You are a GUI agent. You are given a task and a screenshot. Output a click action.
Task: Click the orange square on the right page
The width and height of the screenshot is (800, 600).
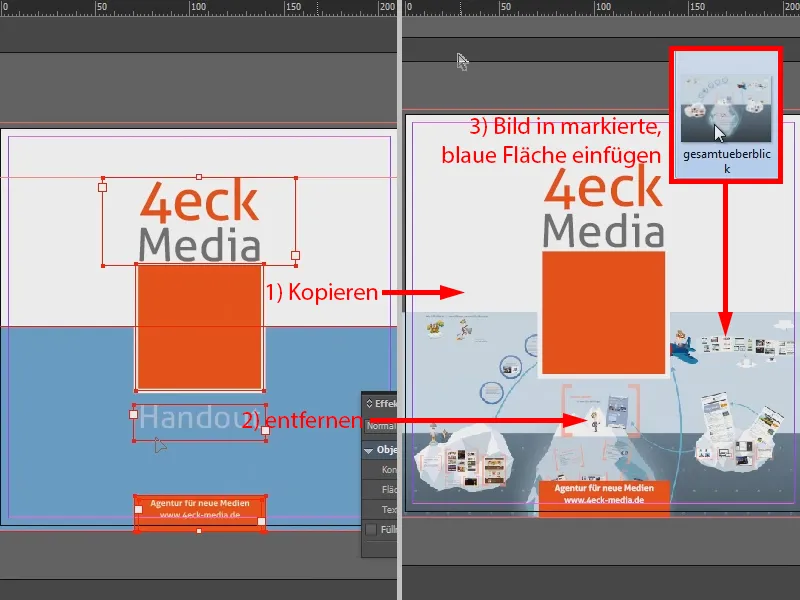coord(601,315)
